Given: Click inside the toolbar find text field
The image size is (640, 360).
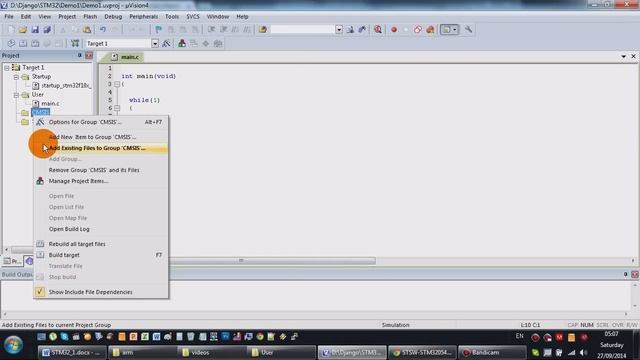Looking at the screenshot, I should coord(302,29).
